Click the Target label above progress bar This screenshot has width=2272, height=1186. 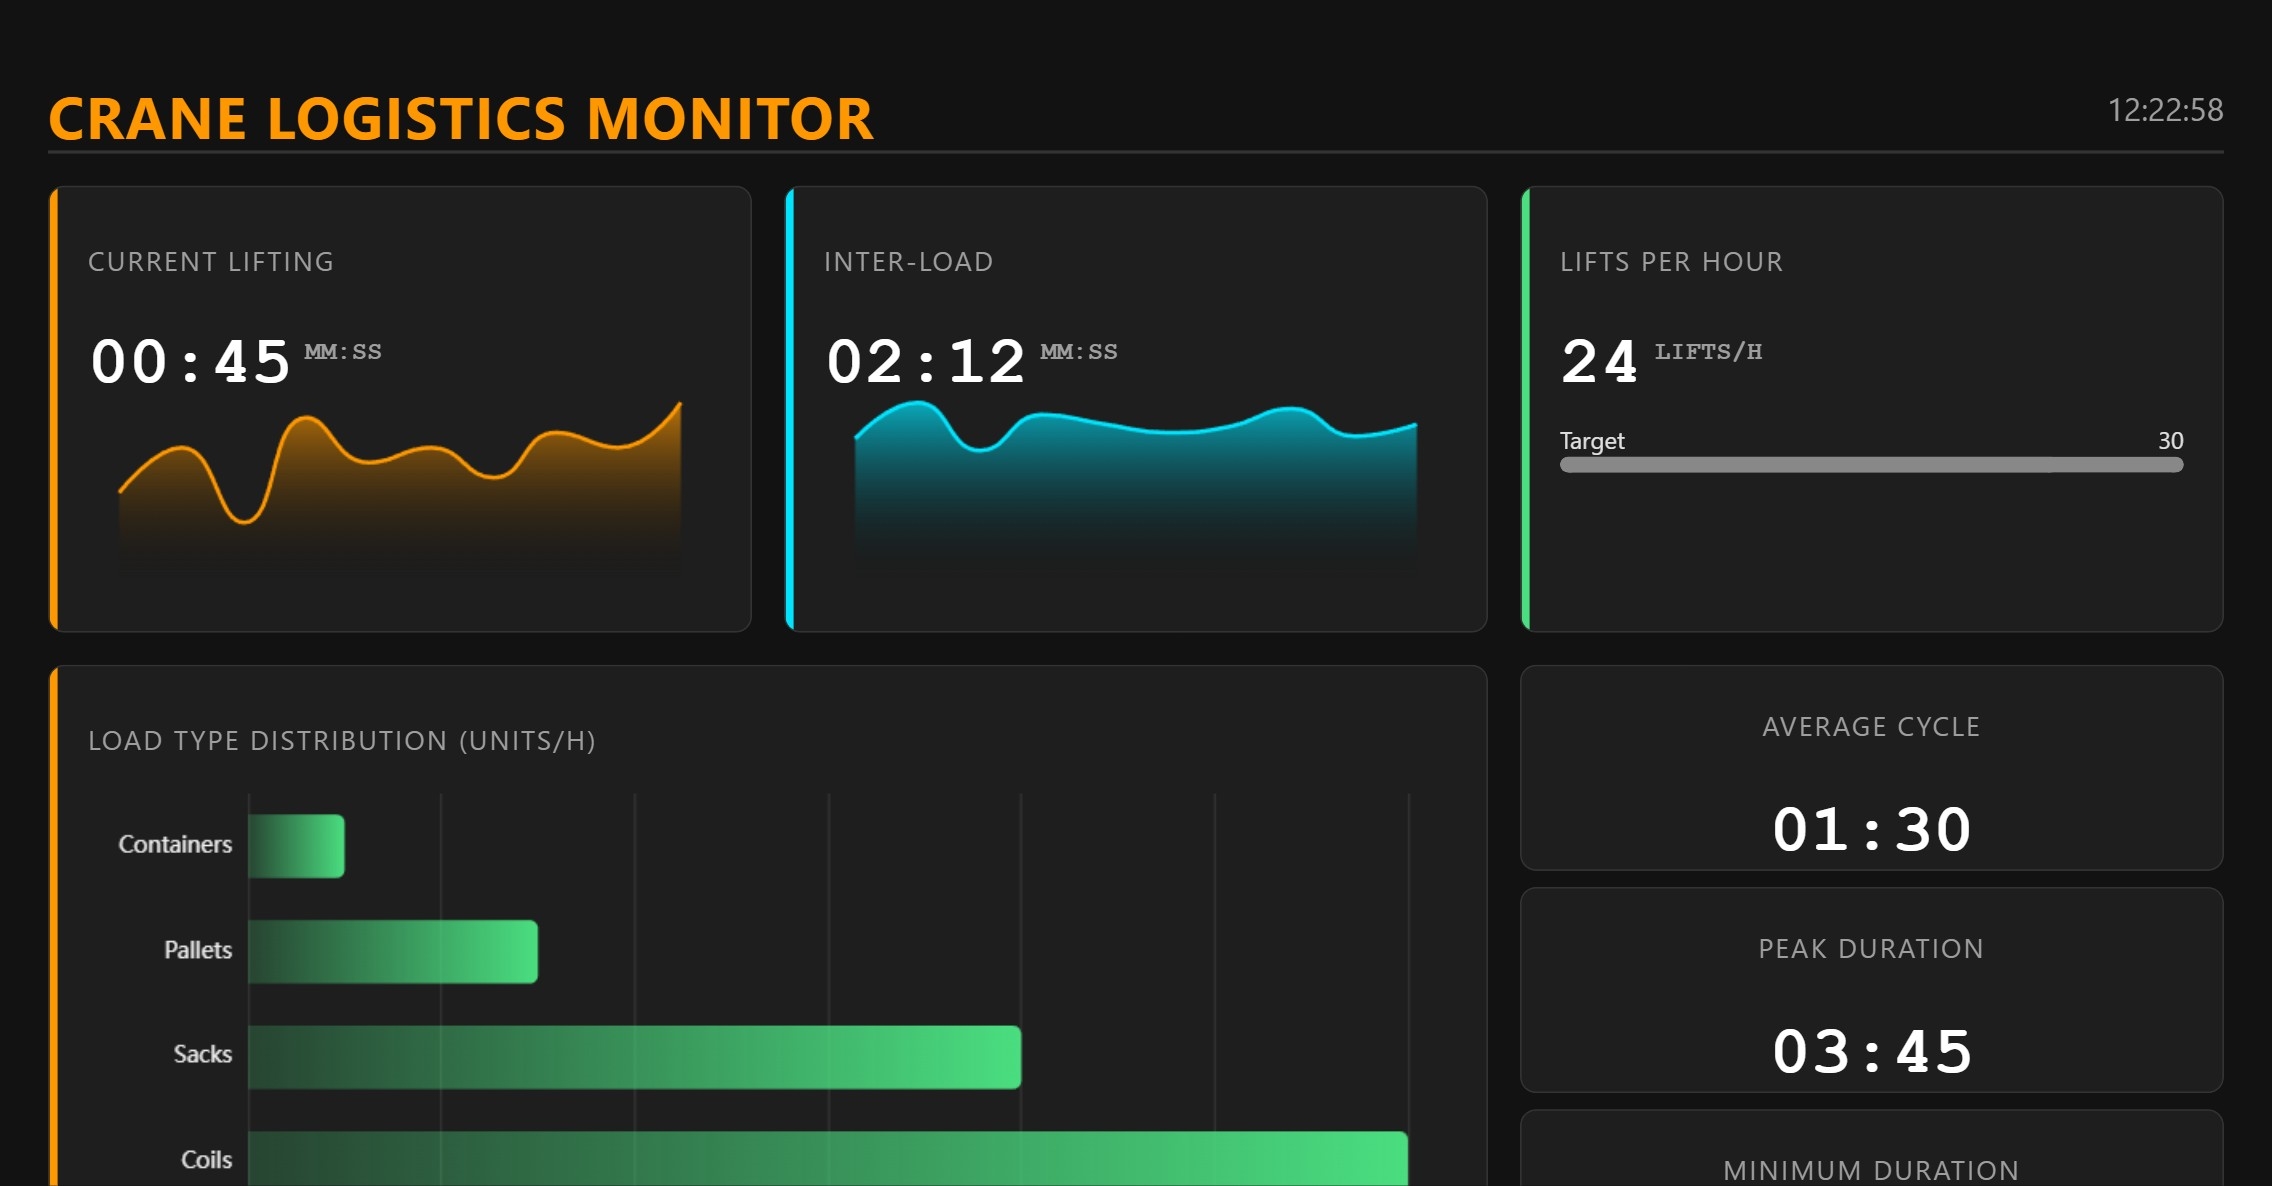(x=1592, y=441)
